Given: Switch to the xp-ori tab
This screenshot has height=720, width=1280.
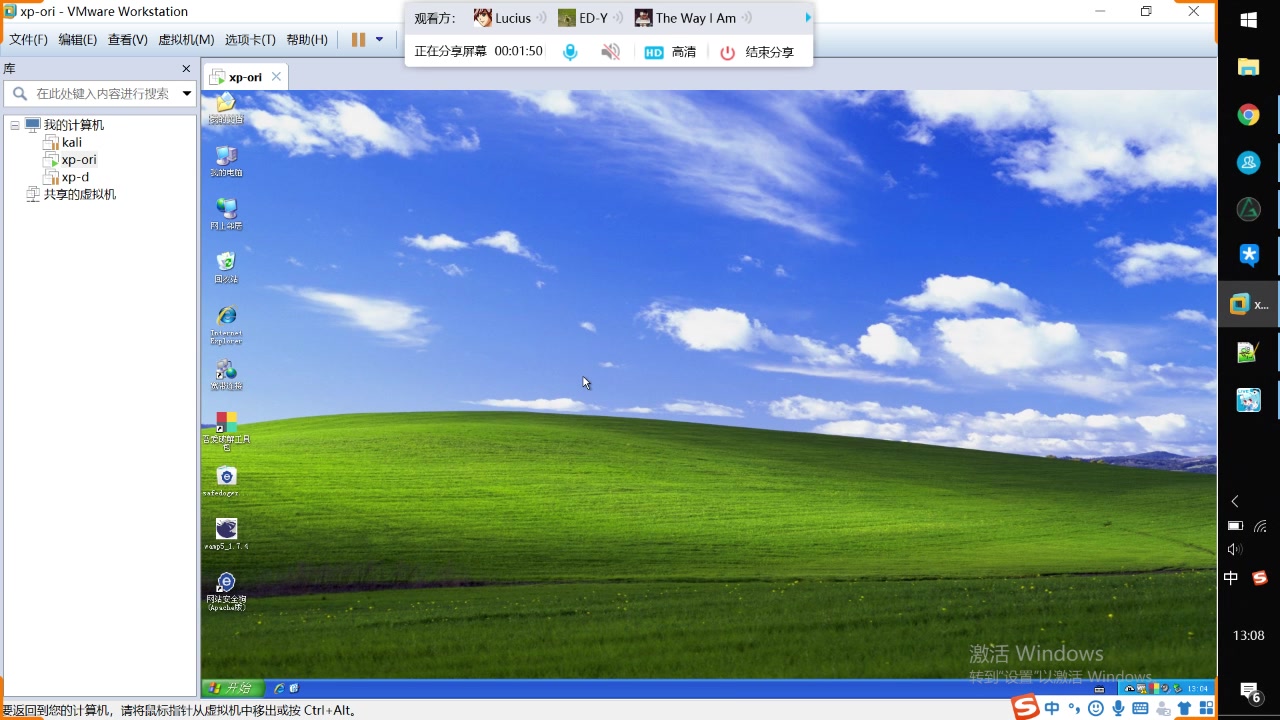Looking at the screenshot, I should [x=245, y=77].
